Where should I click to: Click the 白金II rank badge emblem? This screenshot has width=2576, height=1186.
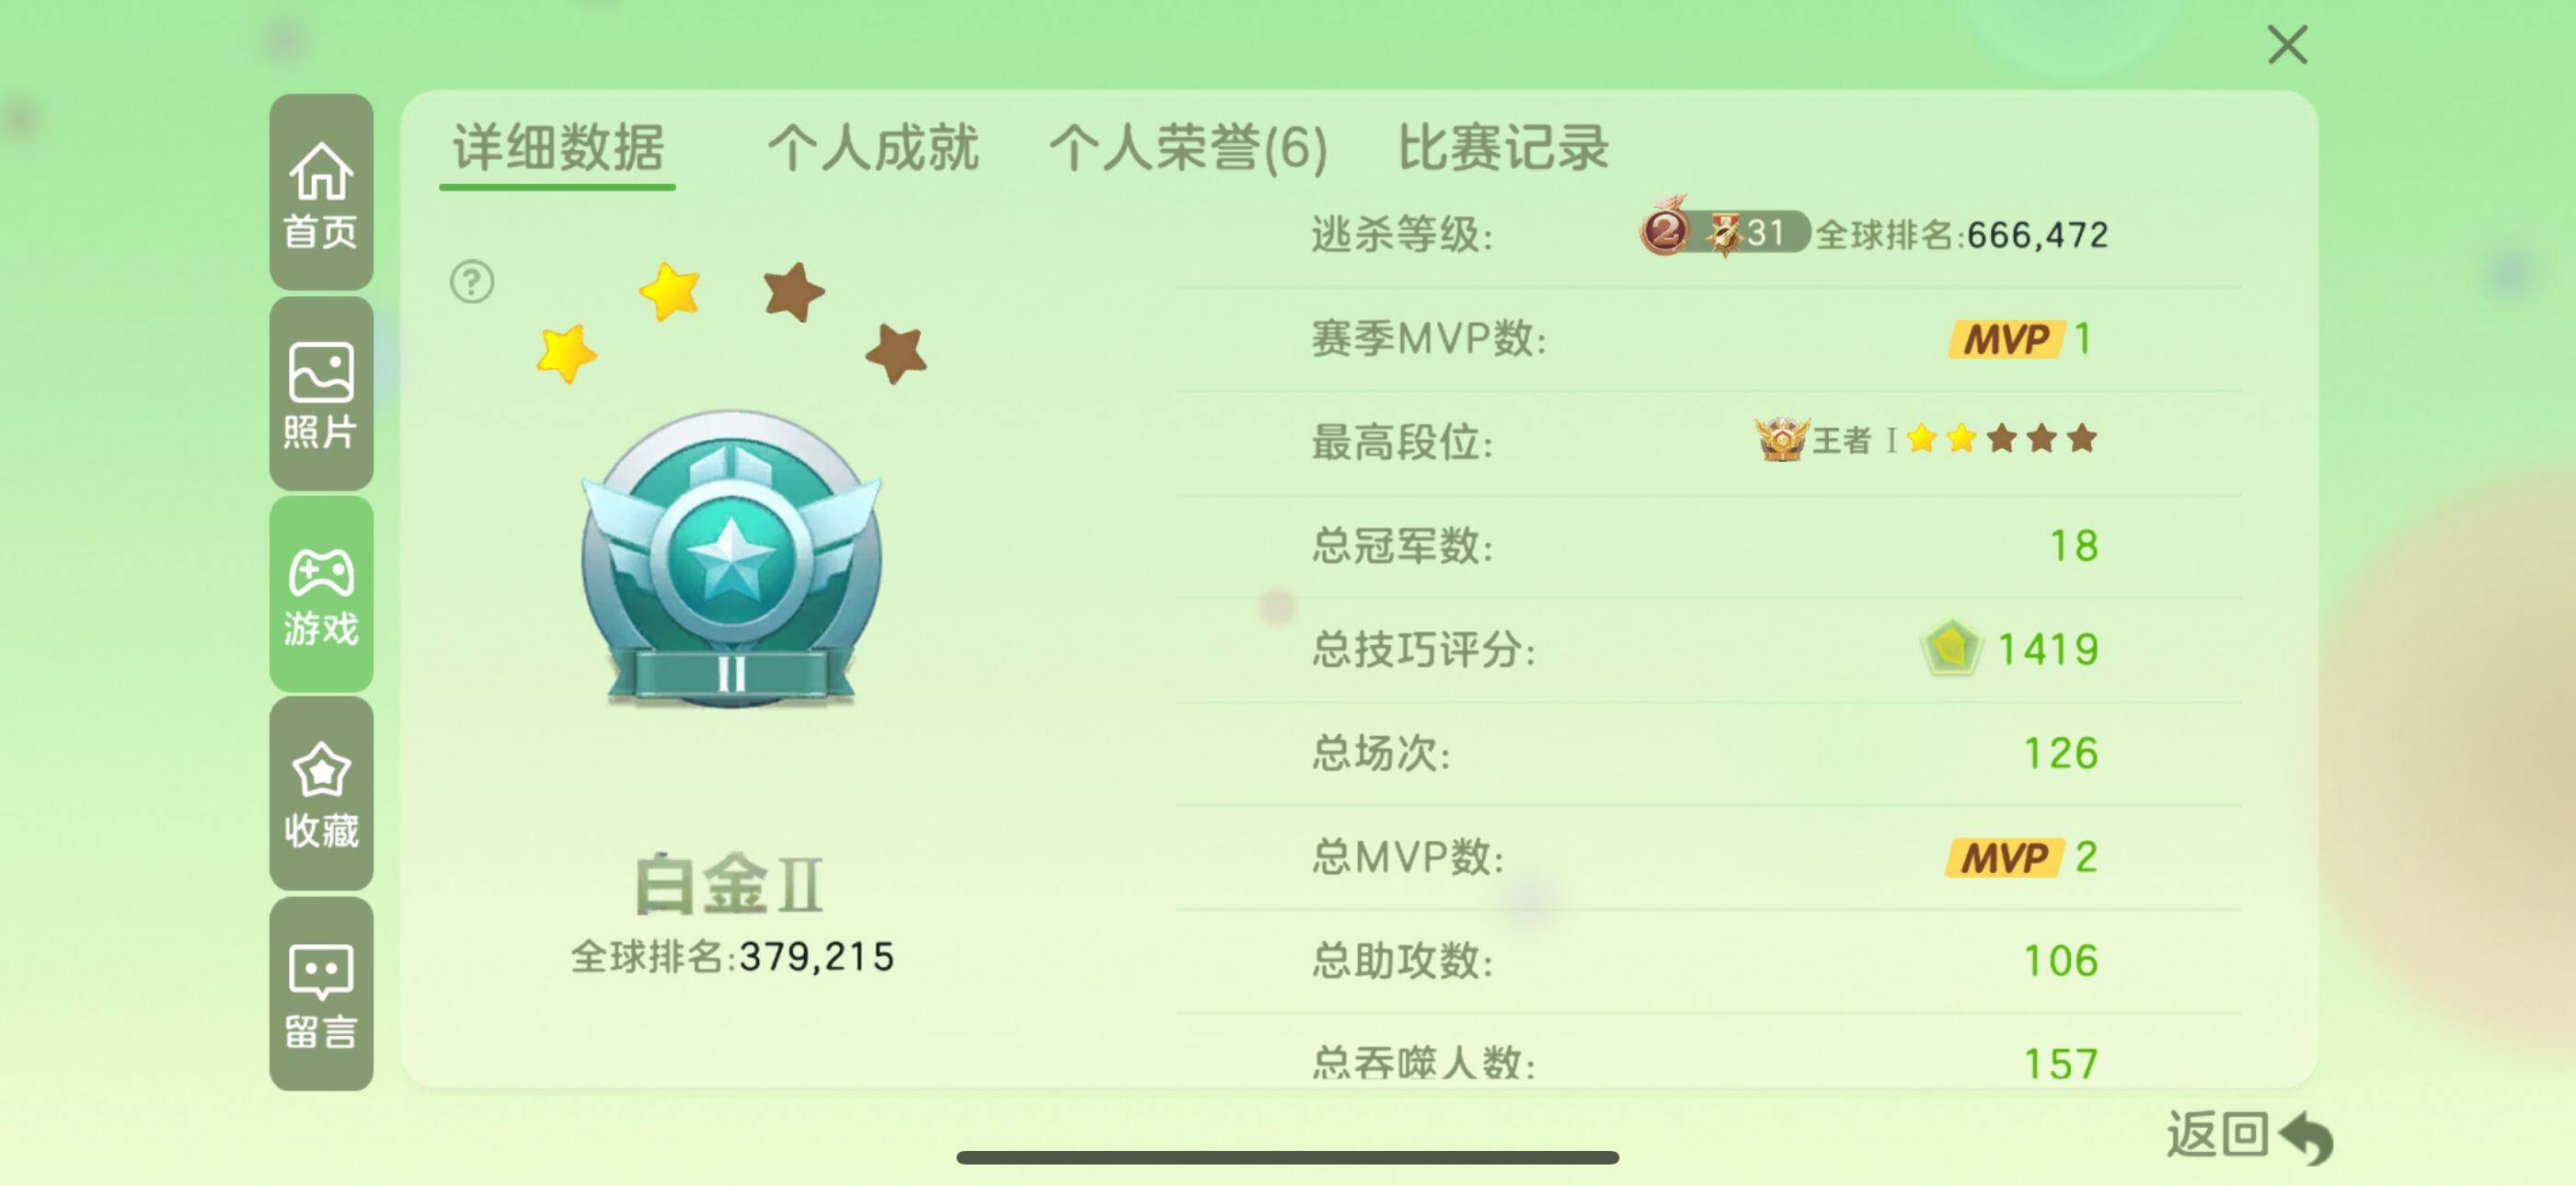[x=732, y=560]
